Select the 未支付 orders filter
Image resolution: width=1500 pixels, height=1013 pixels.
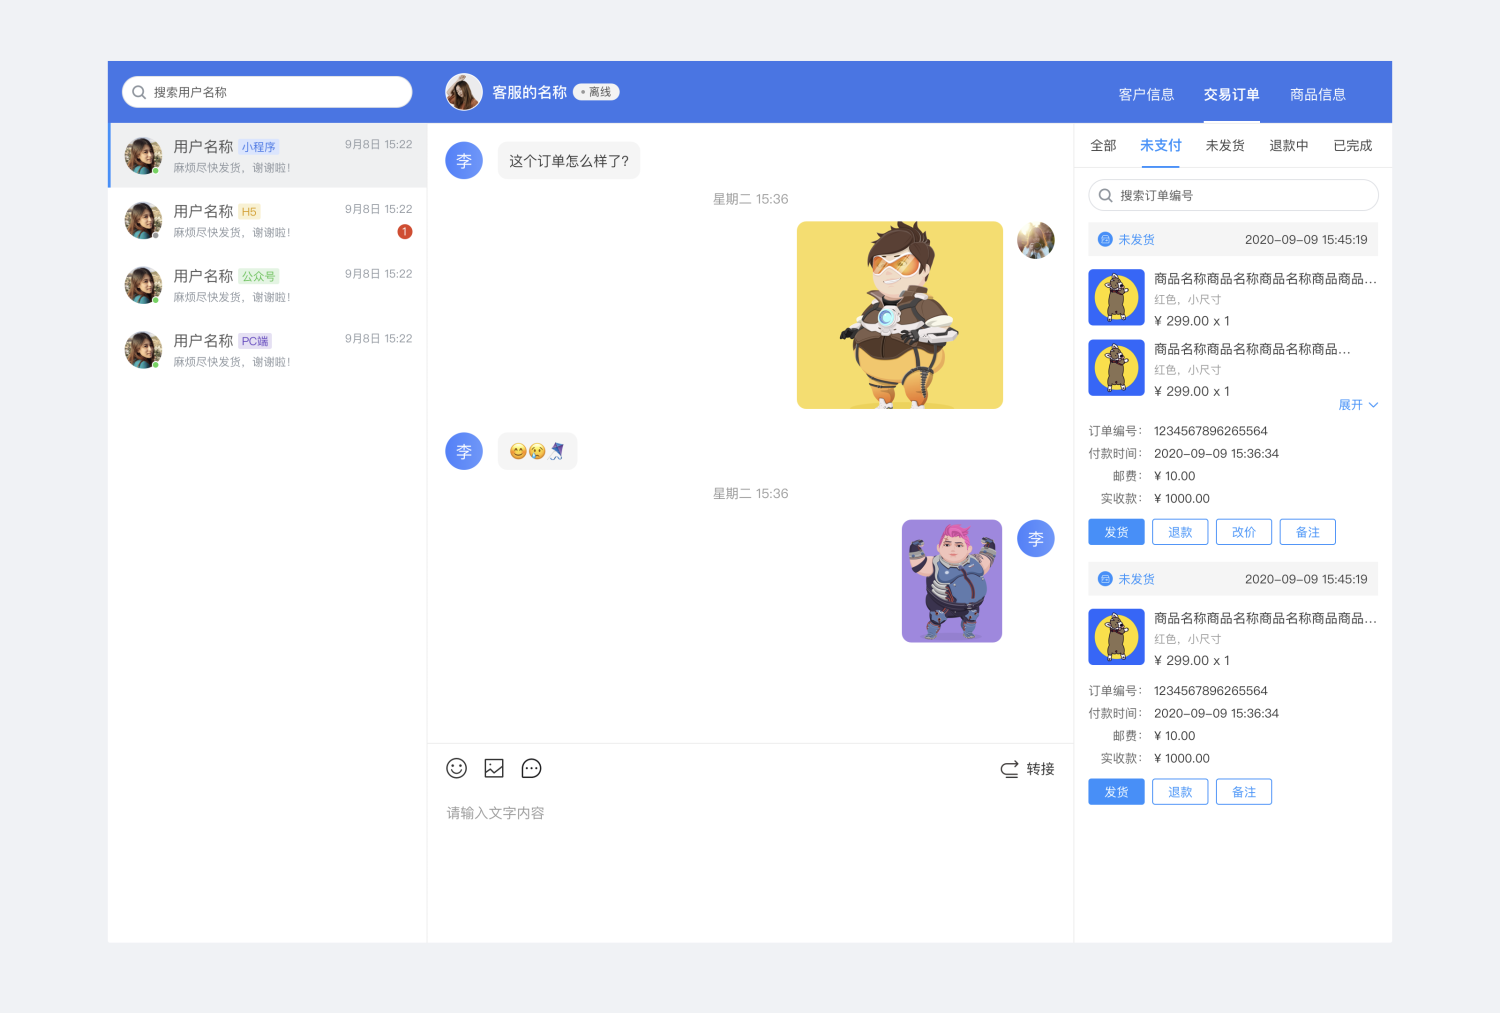tap(1160, 146)
